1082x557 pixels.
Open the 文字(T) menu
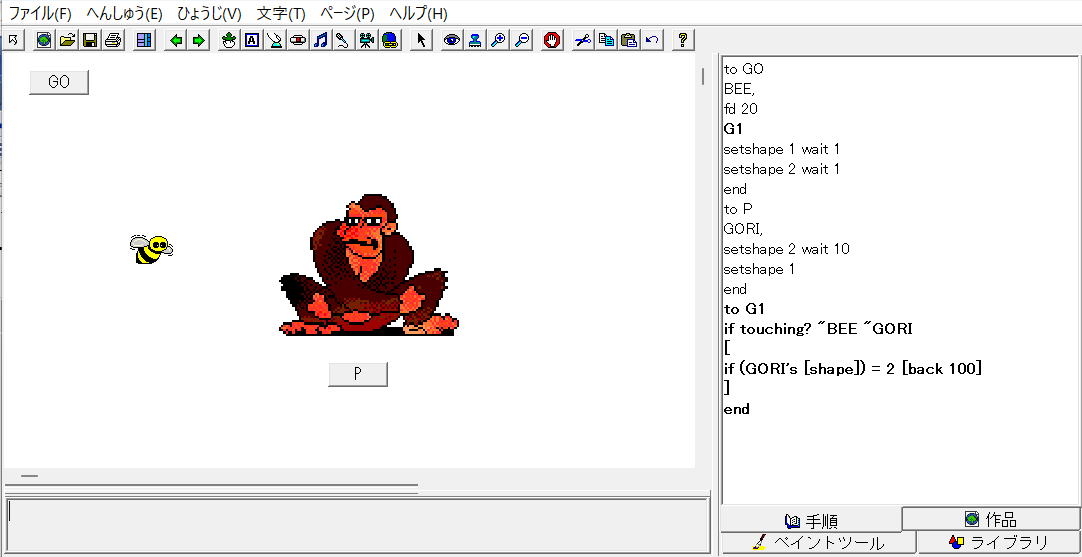[281, 13]
